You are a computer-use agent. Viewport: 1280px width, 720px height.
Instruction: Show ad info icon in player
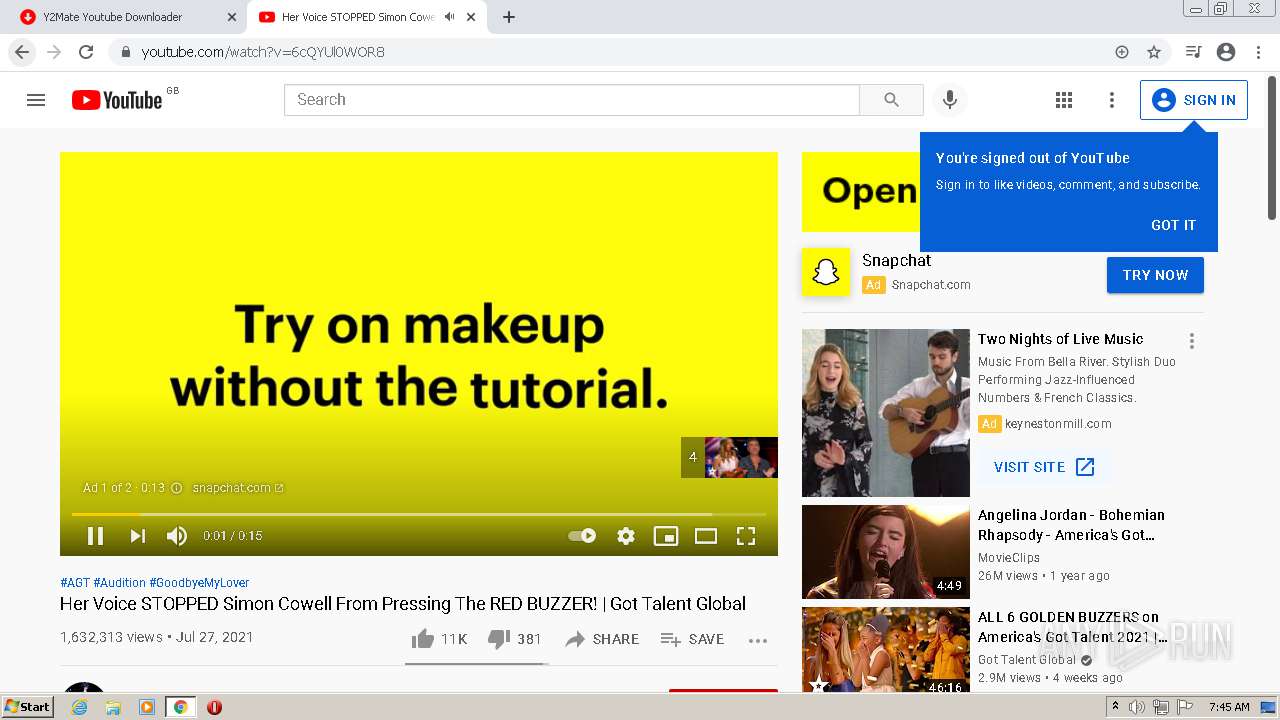pyautogui.click(x=177, y=488)
